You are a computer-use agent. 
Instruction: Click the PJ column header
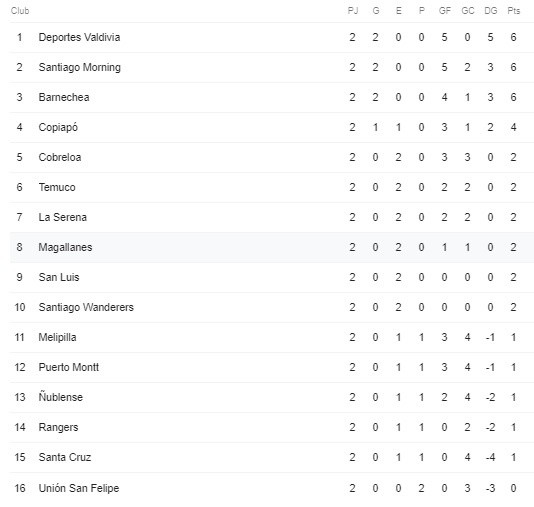coord(352,11)
